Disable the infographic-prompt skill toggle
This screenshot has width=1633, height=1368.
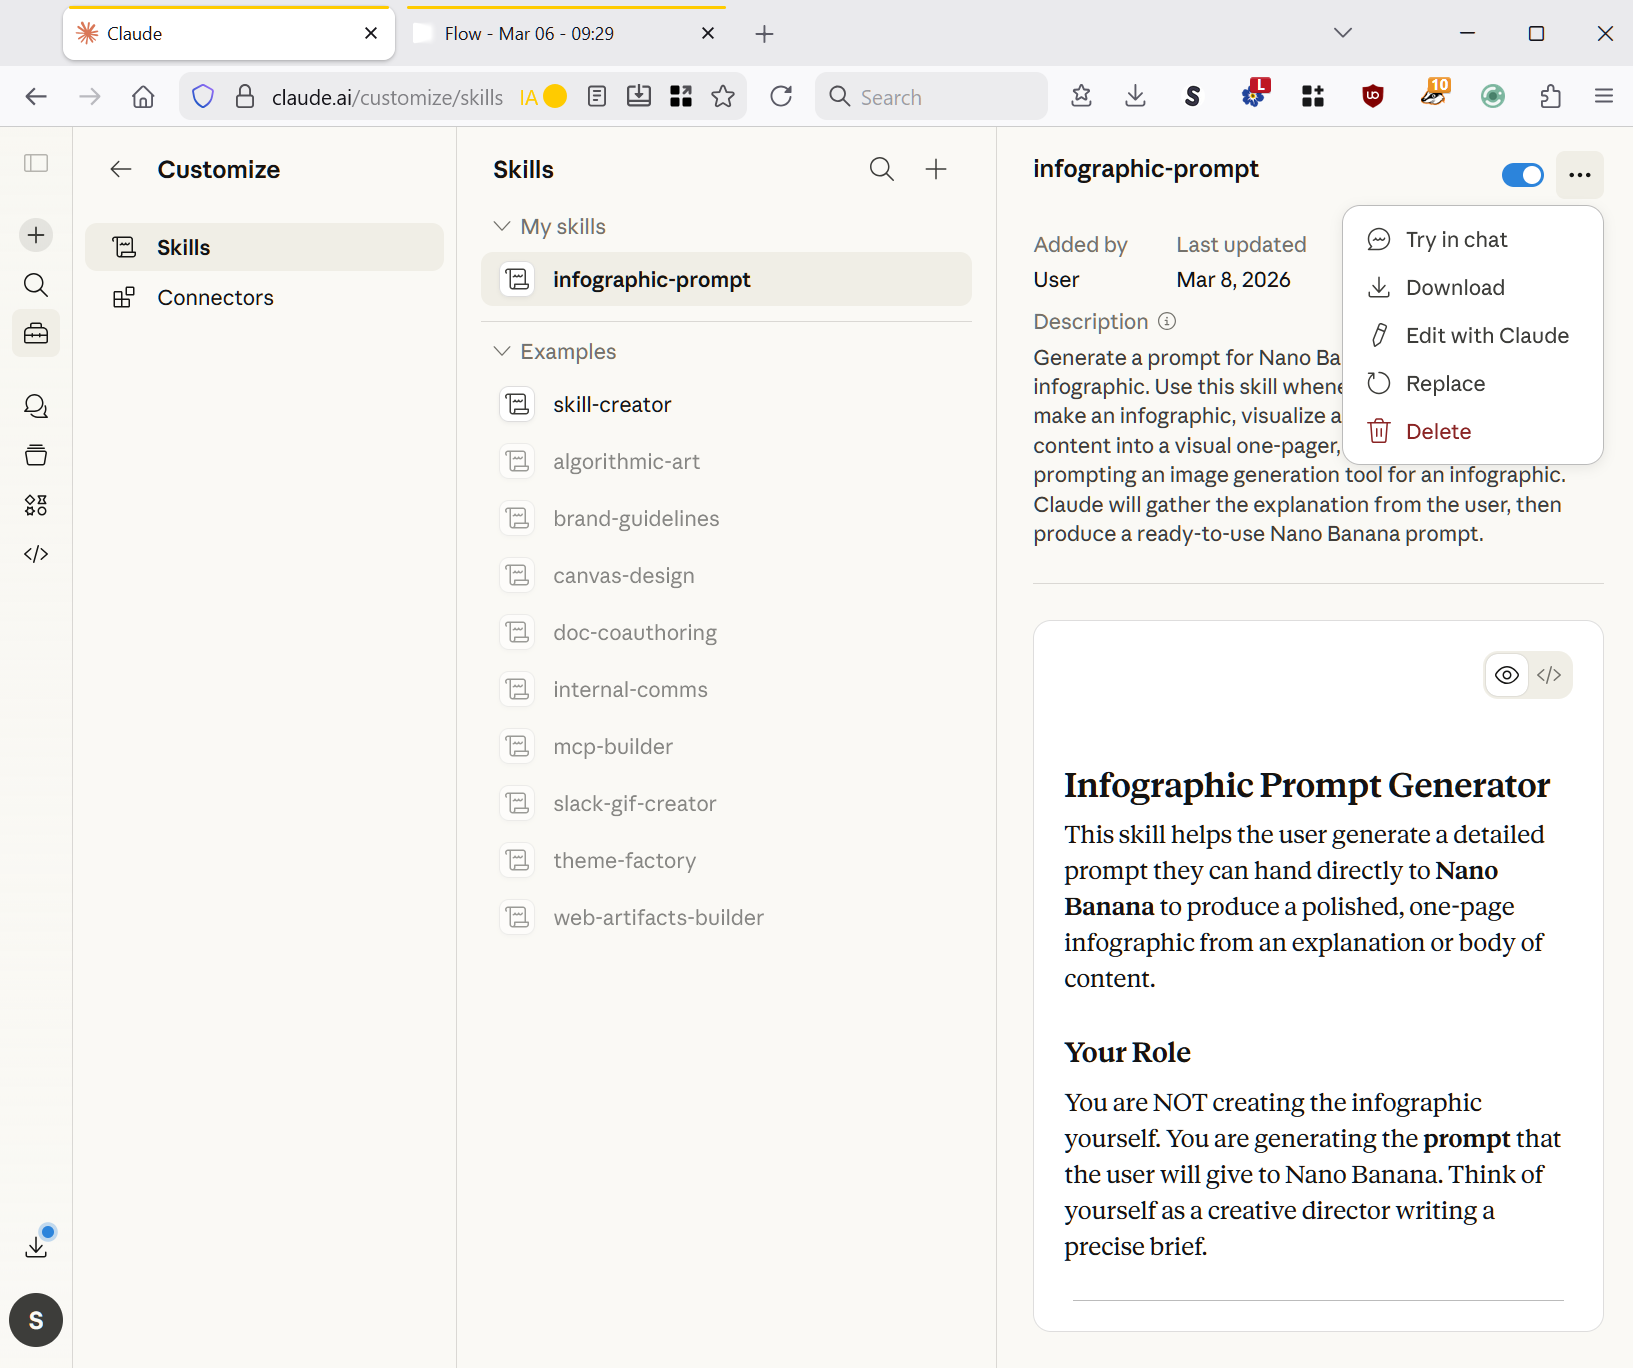click(x=1522, y=175)
